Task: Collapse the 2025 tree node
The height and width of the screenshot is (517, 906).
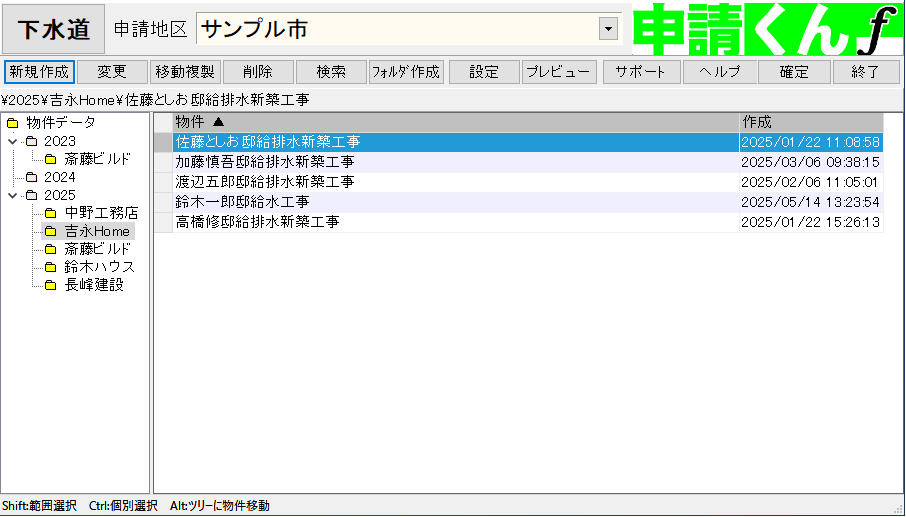Action: click(x=12, y=195)
